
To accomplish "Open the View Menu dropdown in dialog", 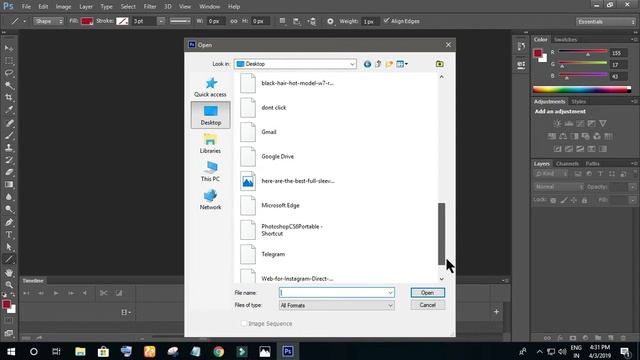I will pyautogui.click(x=402, y=64).
